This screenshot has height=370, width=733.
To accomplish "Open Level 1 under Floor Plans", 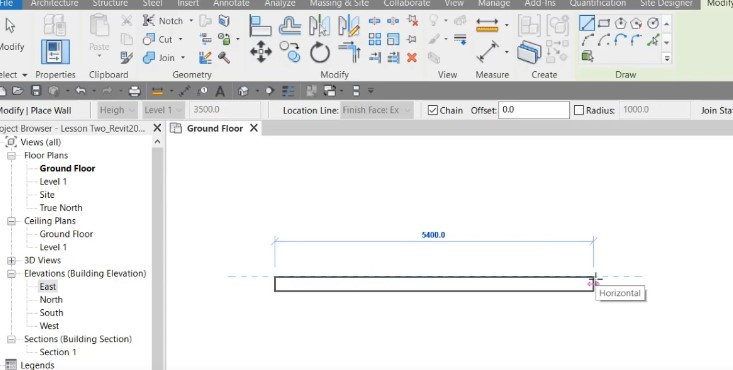I will tap(53, 181).
